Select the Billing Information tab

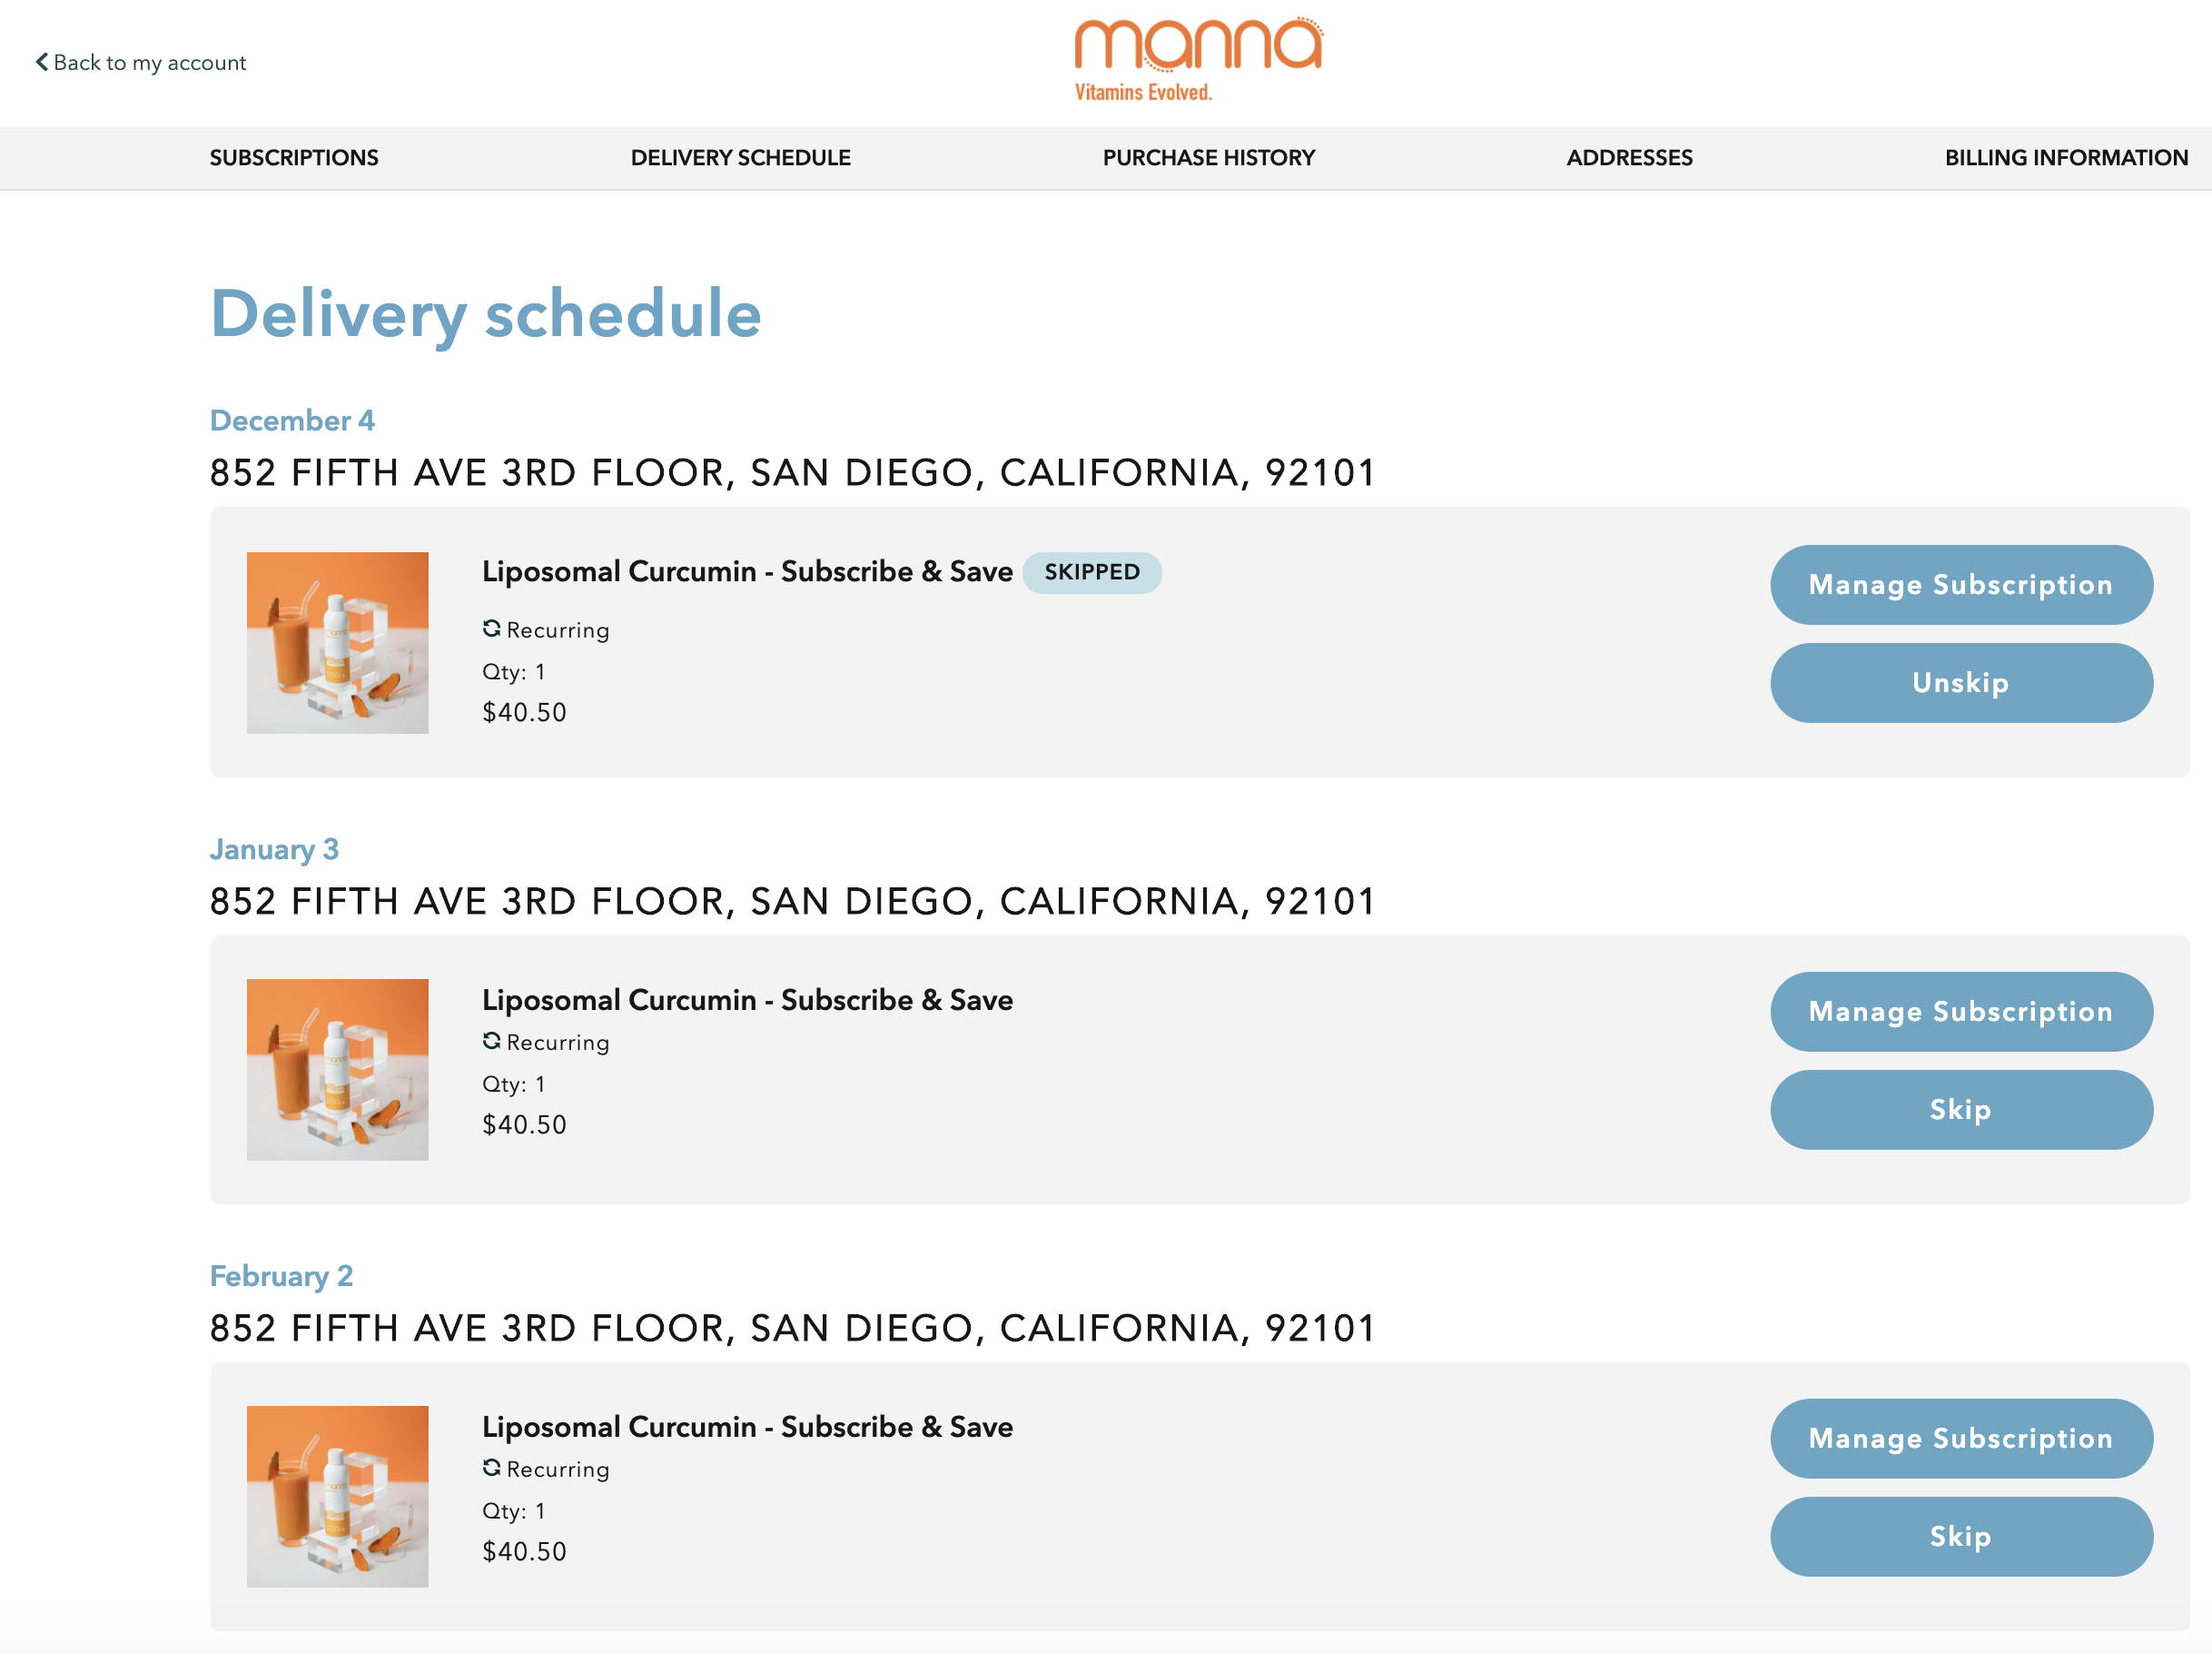click(x=2067, y=158)
